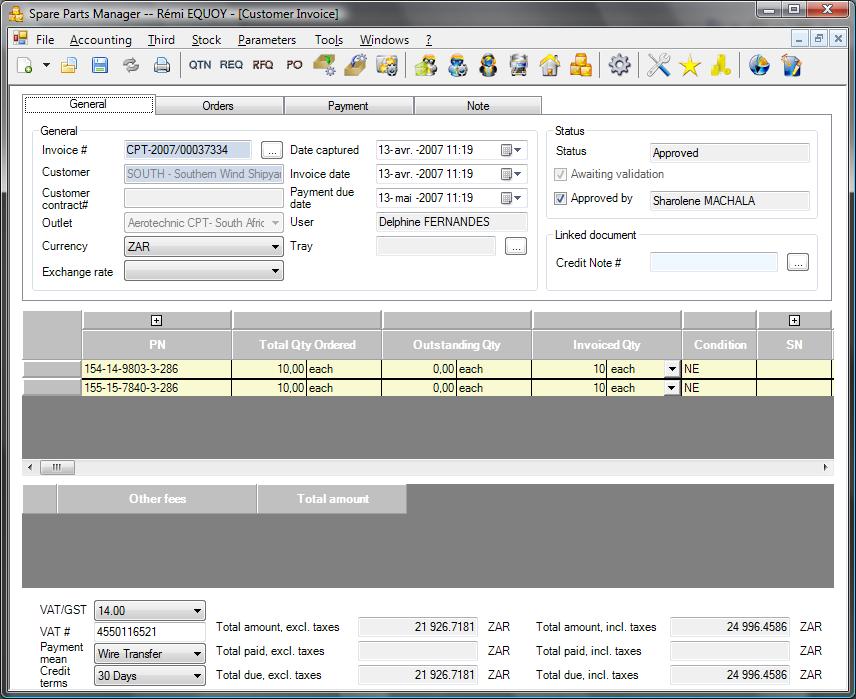Create a new document from the toolbar

tap(25, 66)
